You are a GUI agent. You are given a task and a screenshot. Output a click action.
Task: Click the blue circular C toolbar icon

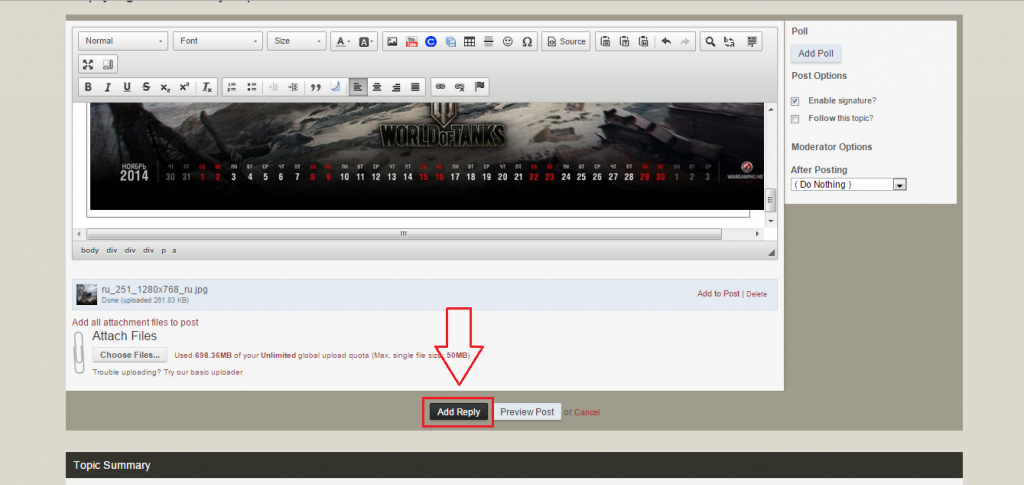430,41
